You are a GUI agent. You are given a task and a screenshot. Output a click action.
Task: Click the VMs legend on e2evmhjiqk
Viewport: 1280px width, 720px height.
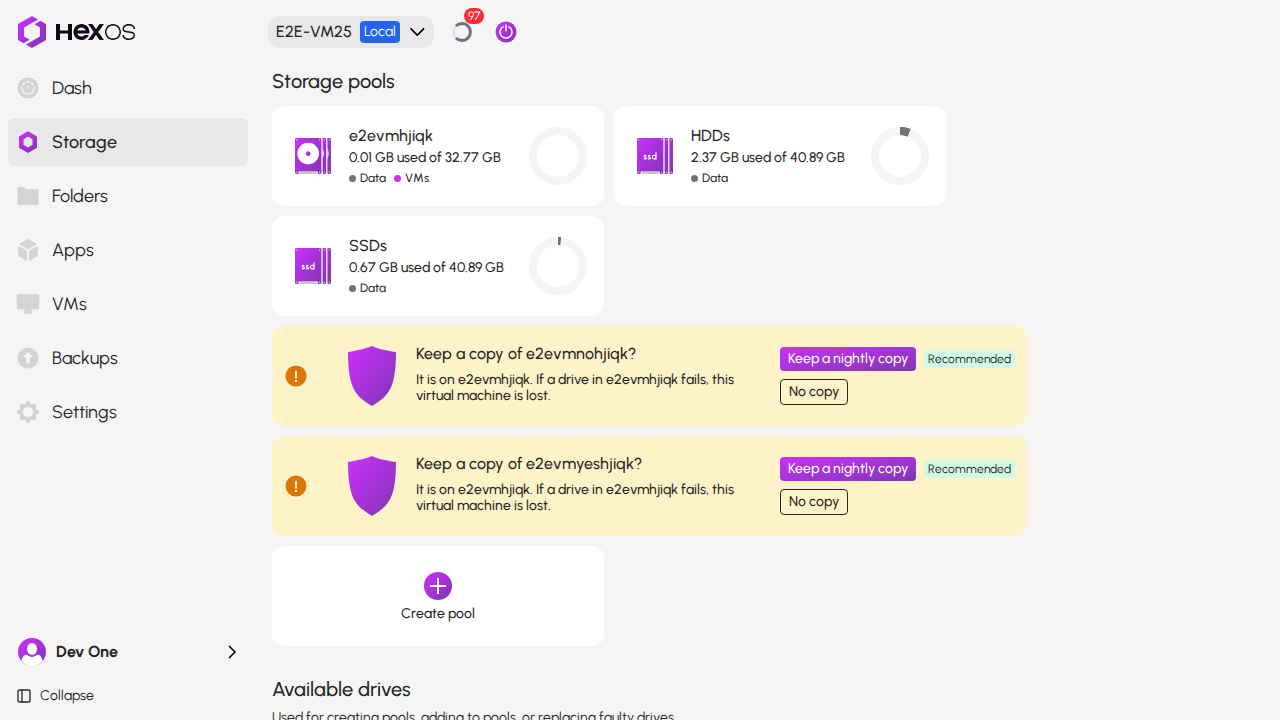coord(411,178)
